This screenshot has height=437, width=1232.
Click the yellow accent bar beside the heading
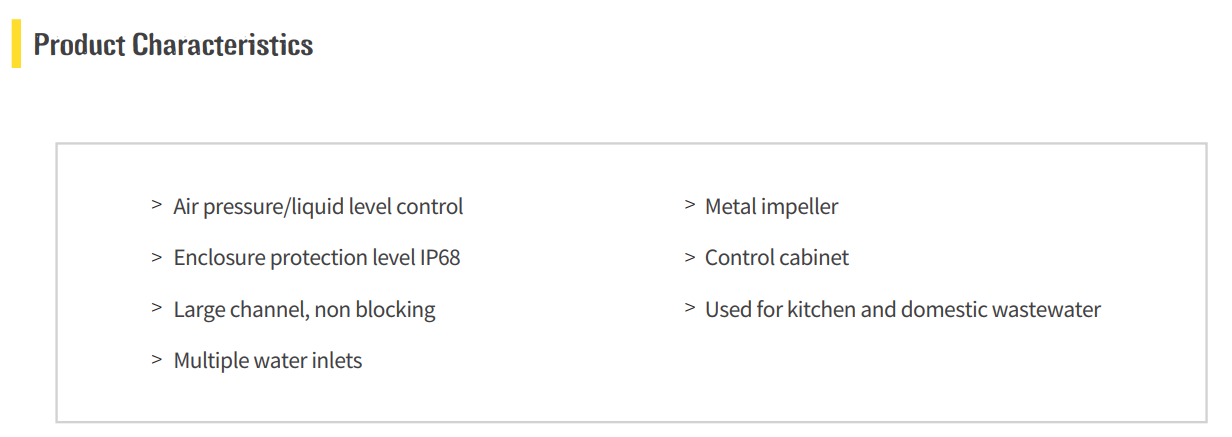[x=16, y=45]
